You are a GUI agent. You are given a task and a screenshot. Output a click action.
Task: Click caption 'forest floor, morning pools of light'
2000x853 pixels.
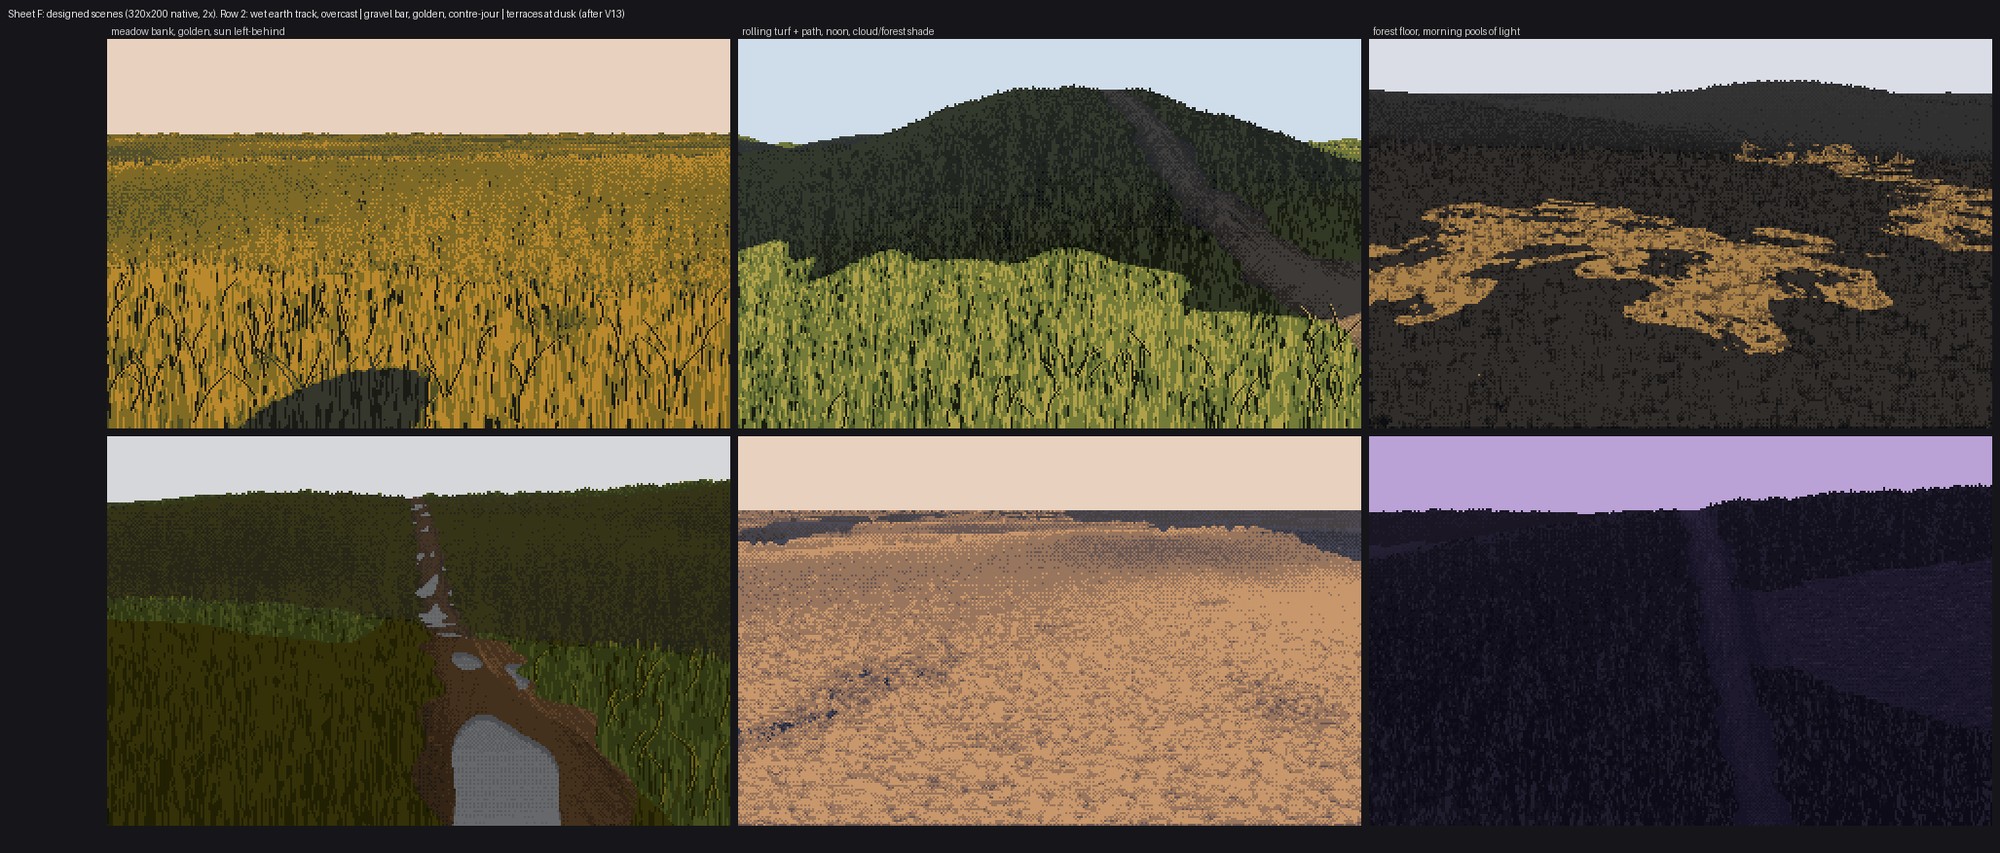coord(1446,32)
